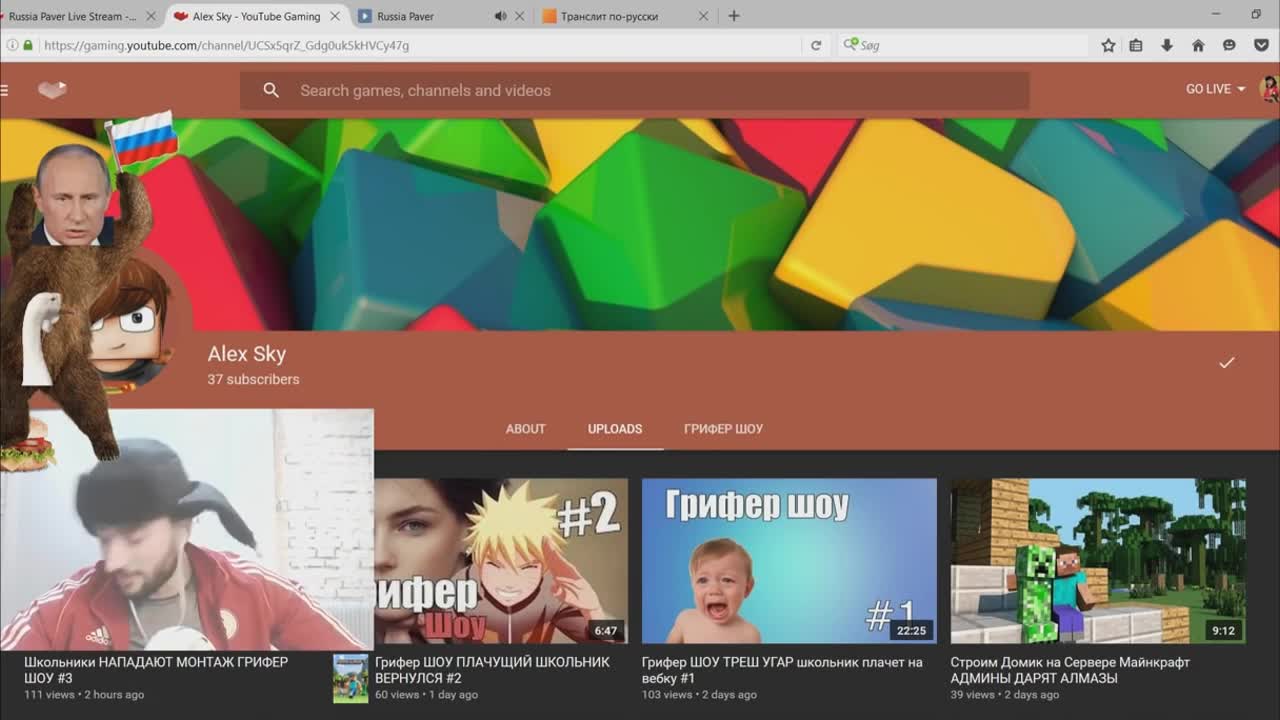
Task: Click the Minecraft game icon beside video #2
Action: (x=350, y=678)
